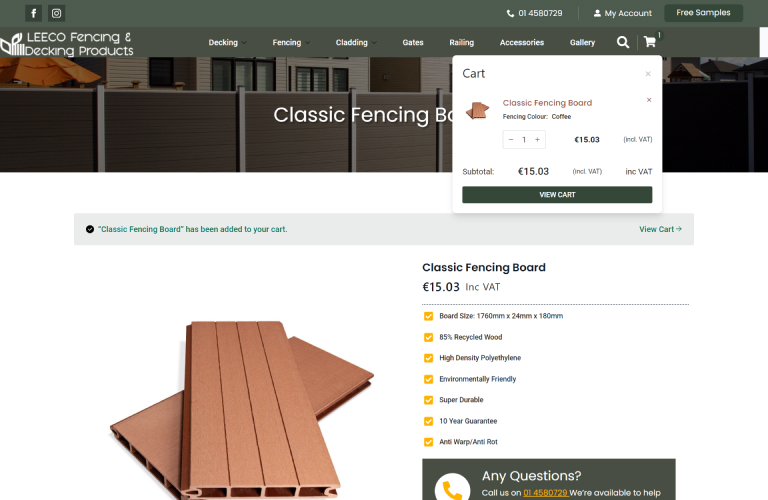The width and height of the screenshot is (768, 500).
Task: Open My Account link
Action: 623,13
